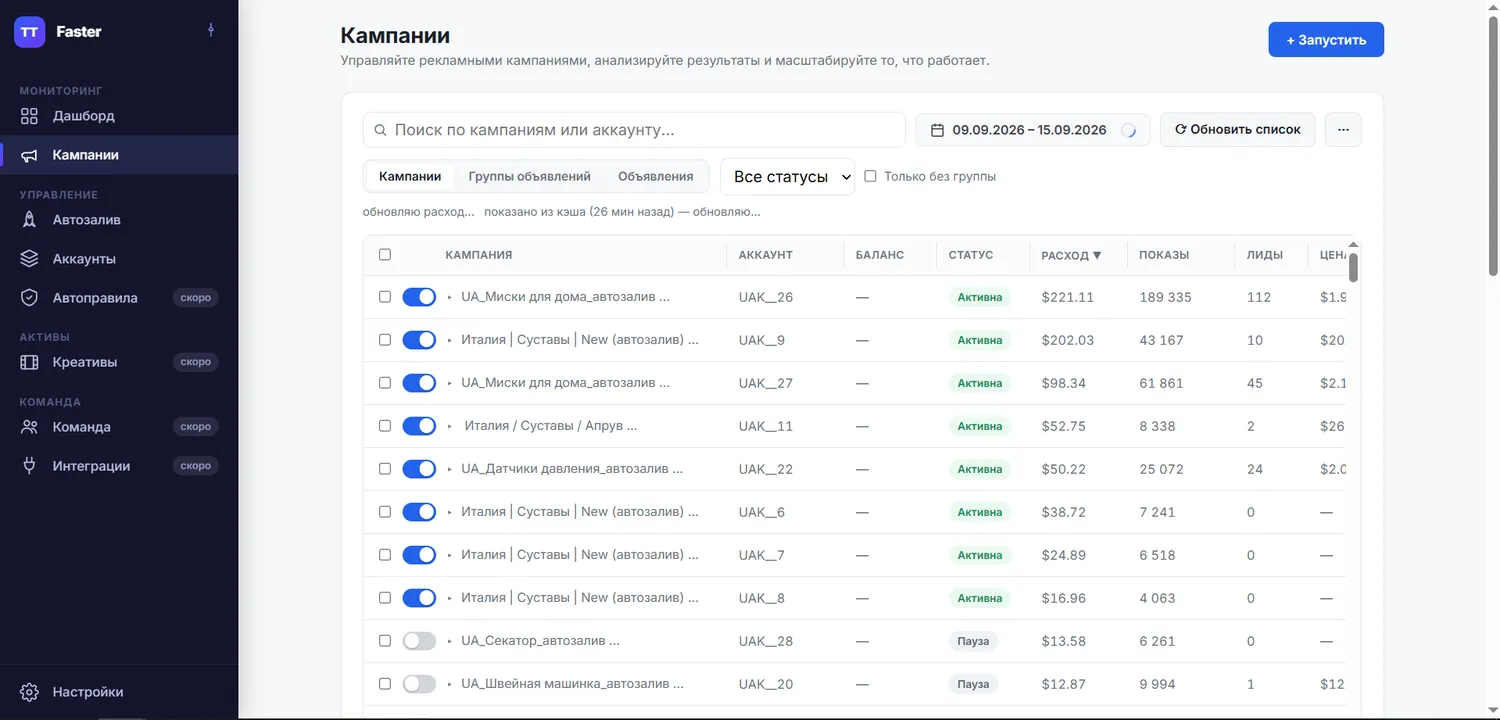Enable the UA_Секатор_автозалив campaign switch
Screen dimensions: 1500x720
pyautogui.click(x=419, y=641)
